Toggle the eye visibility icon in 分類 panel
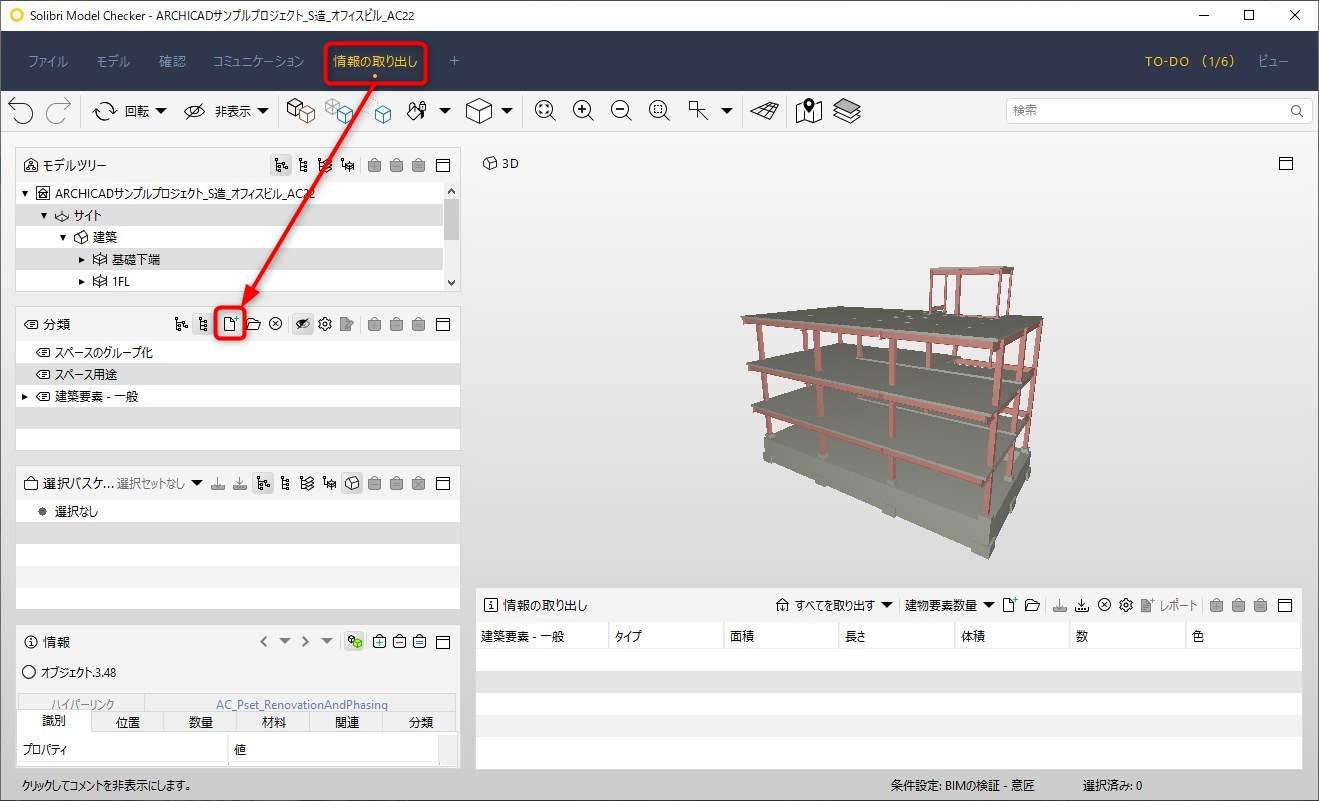The width and height of the screenshot is (1319, 801). coord(302,324)
